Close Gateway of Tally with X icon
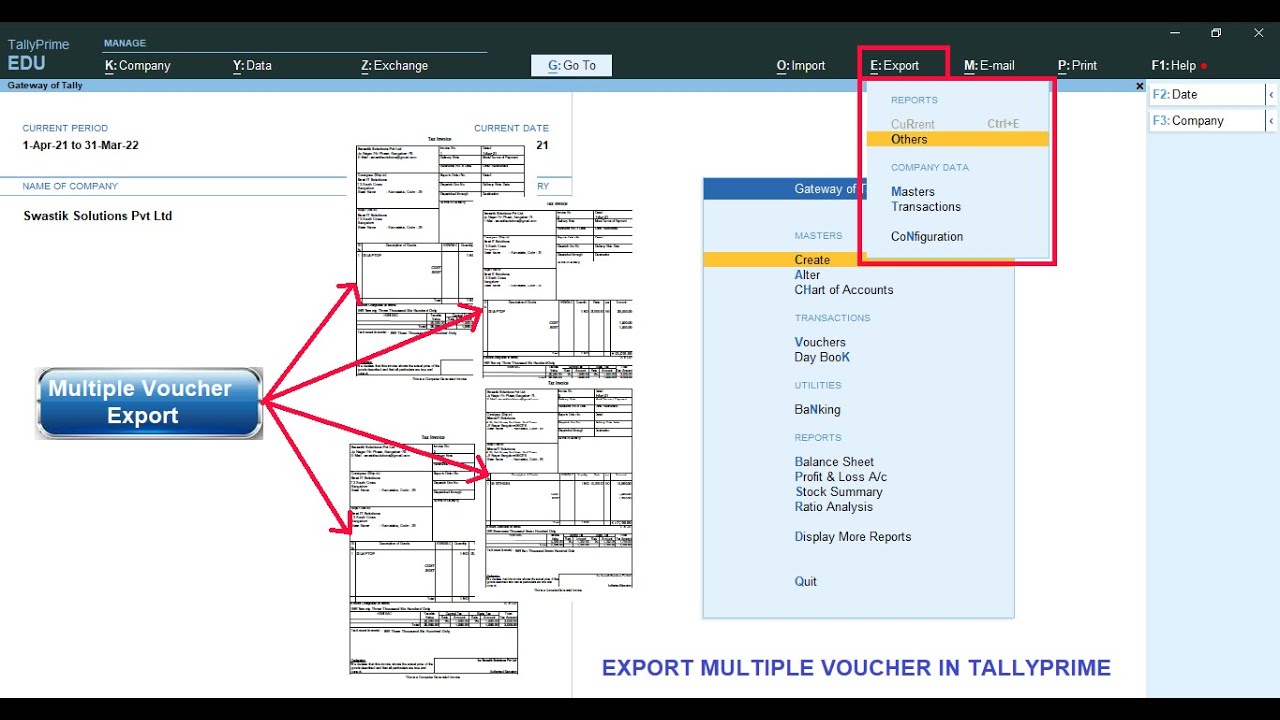The height and width of the screenshot is (720, 1280). point(1140,86)
